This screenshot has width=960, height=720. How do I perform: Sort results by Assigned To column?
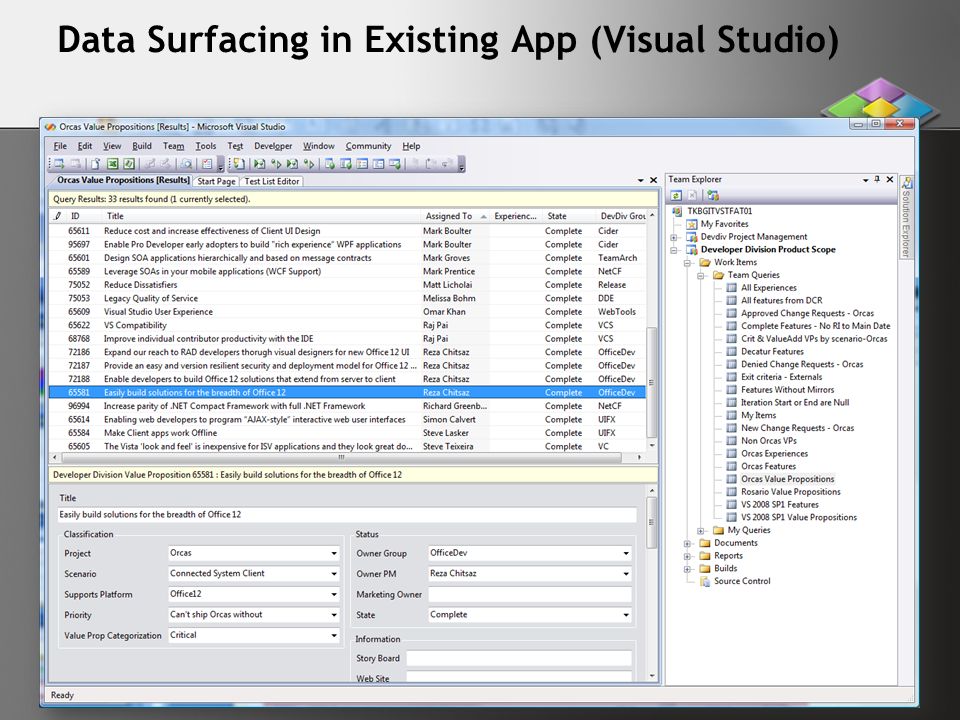[x=456, y=216]
